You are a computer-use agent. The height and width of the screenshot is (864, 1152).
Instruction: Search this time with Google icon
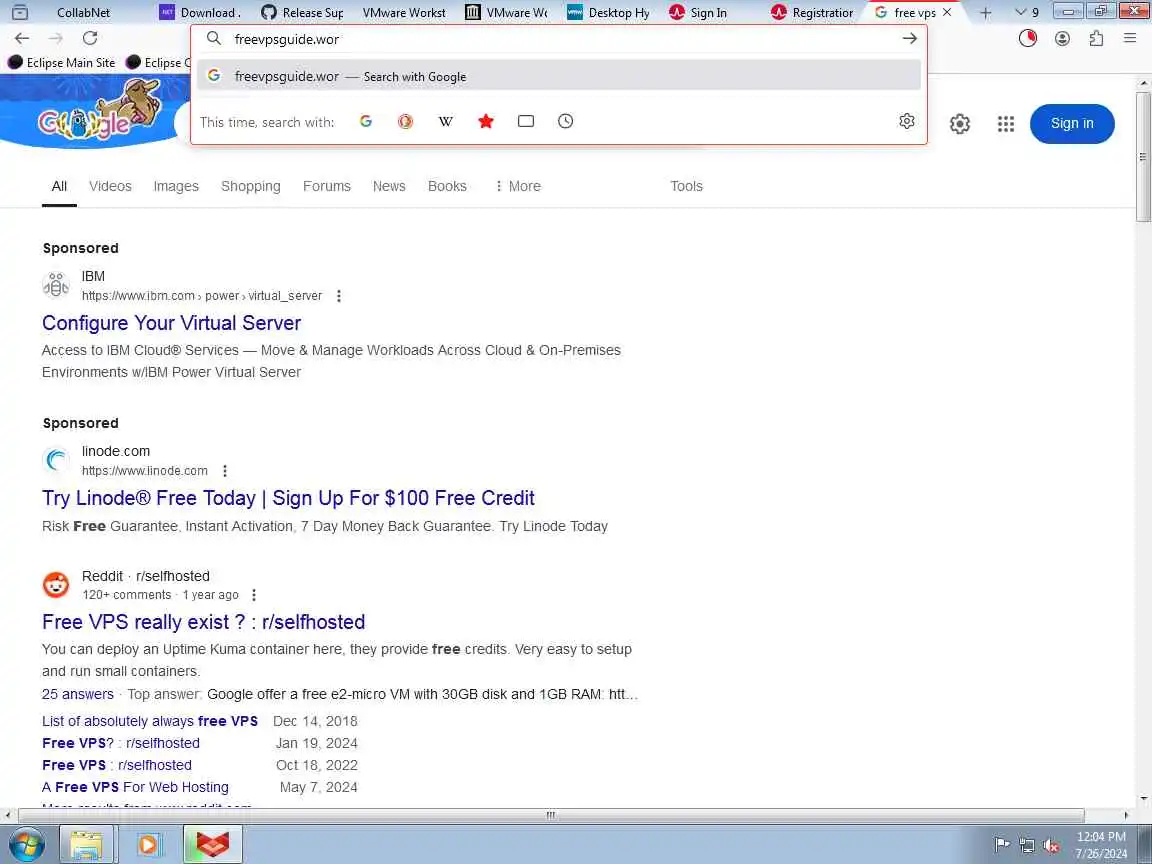point(366,121)
